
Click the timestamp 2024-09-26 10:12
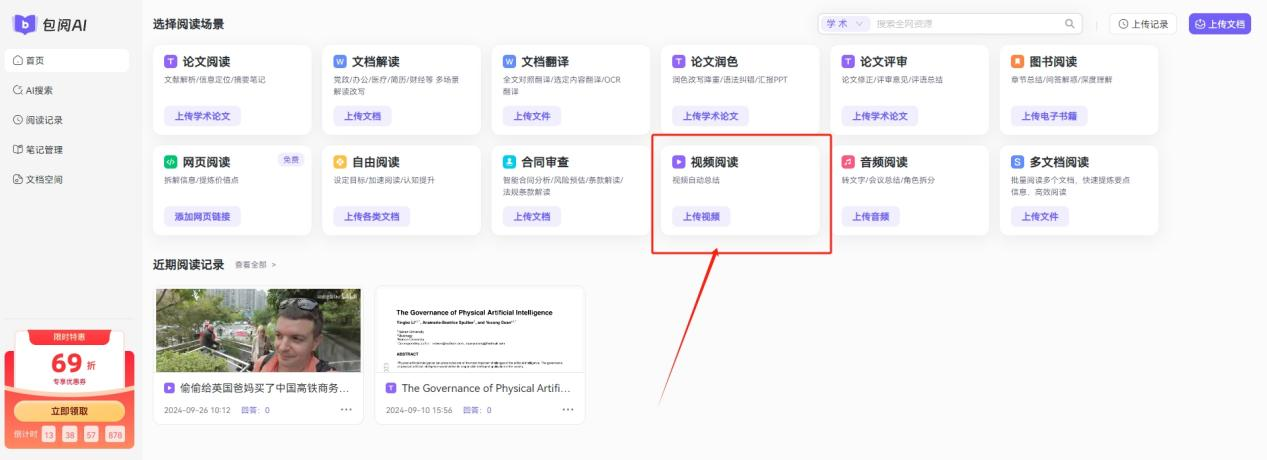tap(197, 410)
